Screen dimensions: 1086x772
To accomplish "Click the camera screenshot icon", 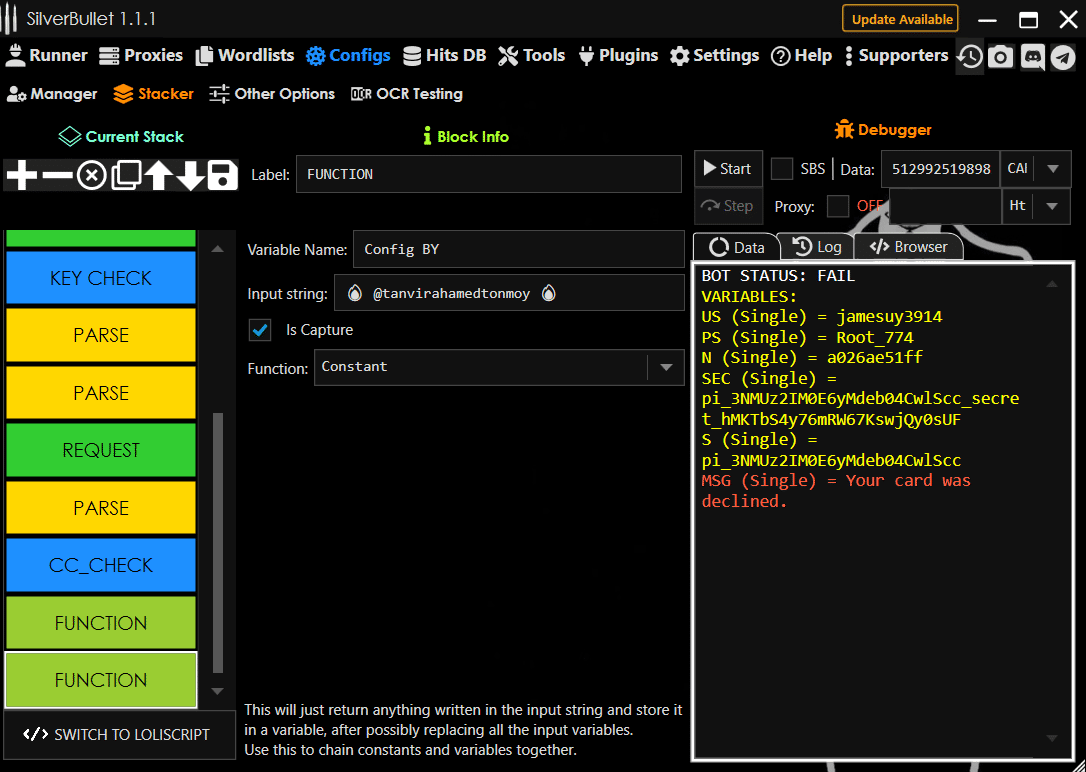I will 1000,57.
